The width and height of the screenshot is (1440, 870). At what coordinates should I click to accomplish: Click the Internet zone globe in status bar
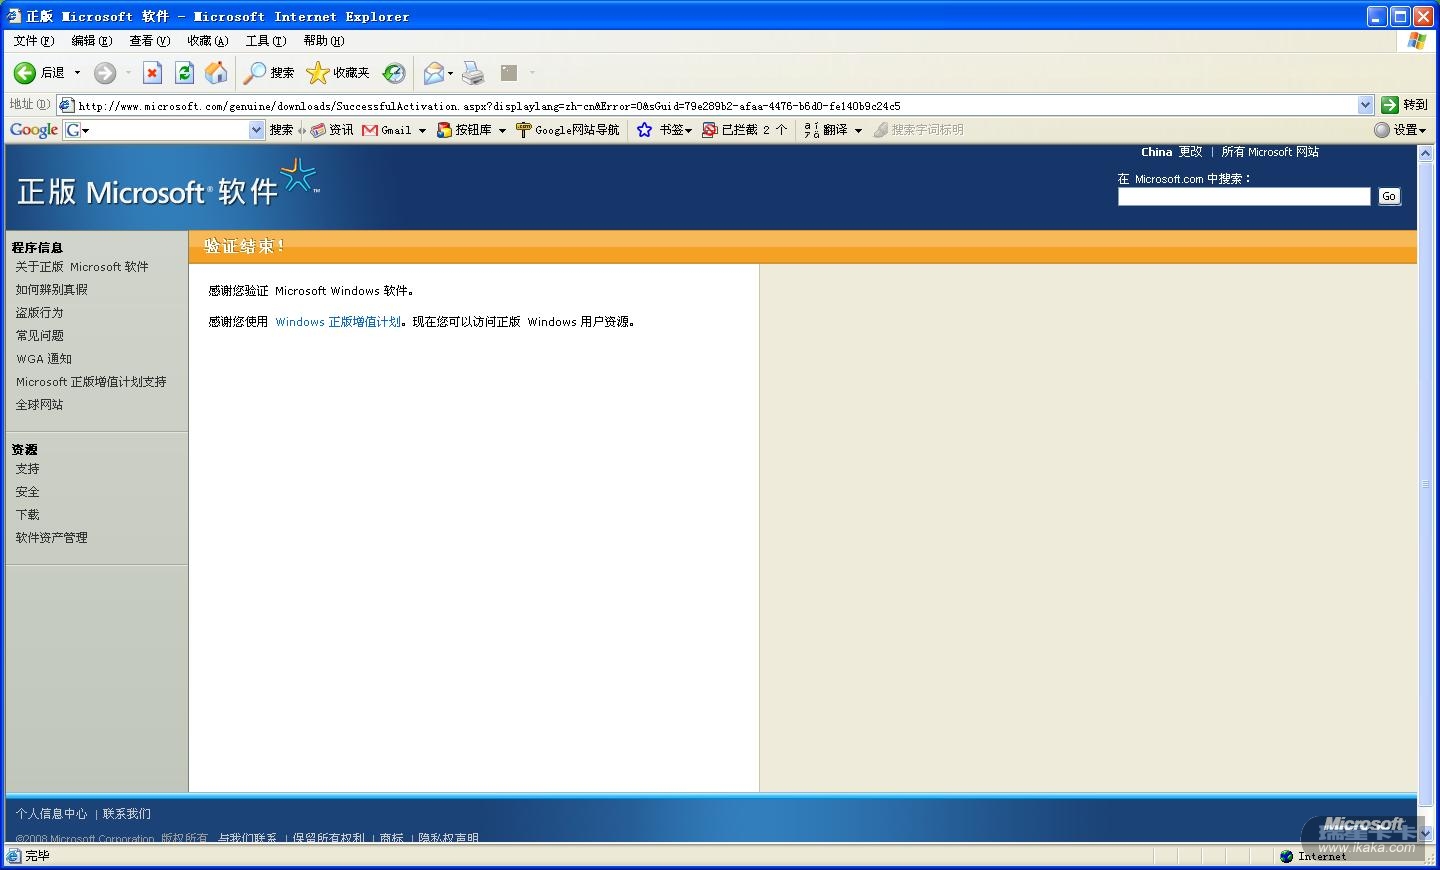click(x=1286, y=856)
